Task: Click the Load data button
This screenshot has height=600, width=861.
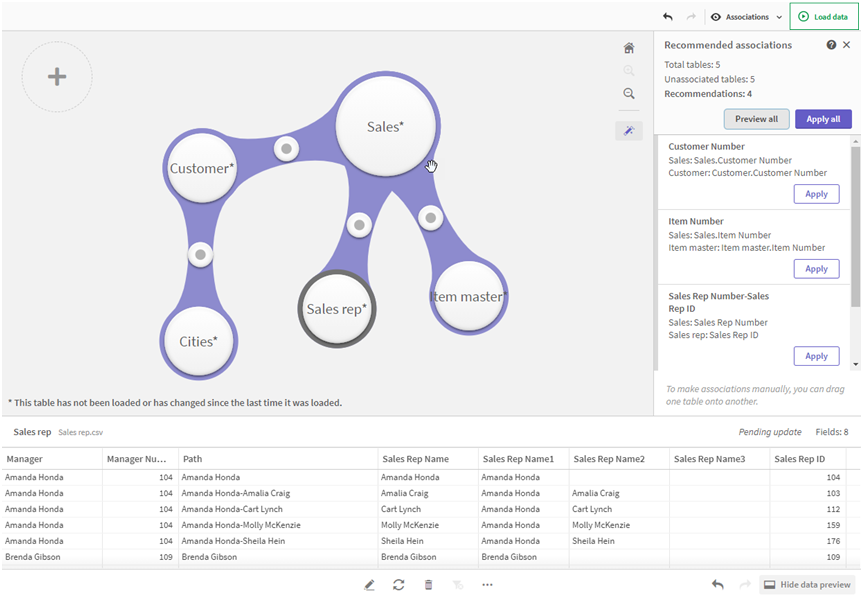Action: coord(823,16)
